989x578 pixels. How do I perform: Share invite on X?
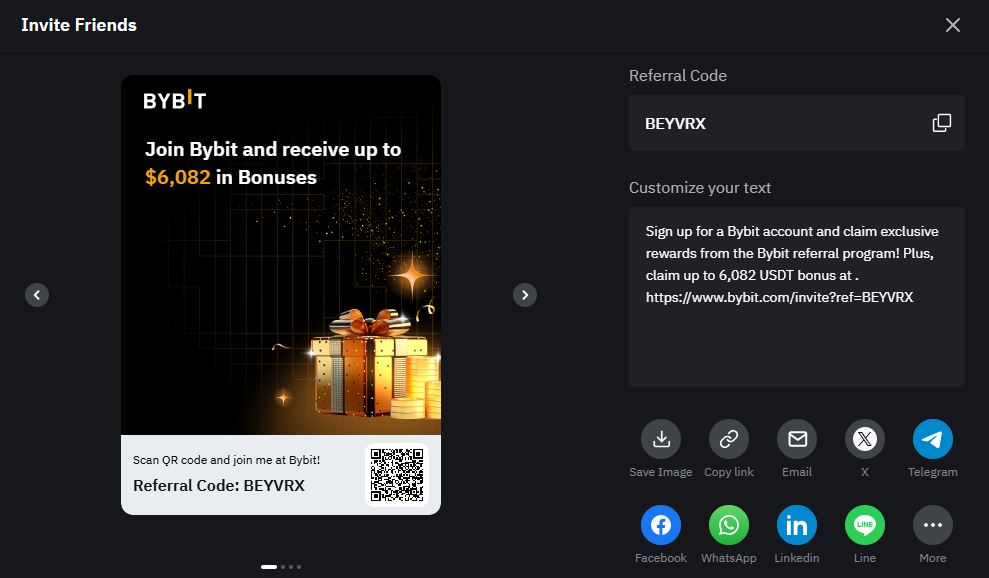click(865, 439)
